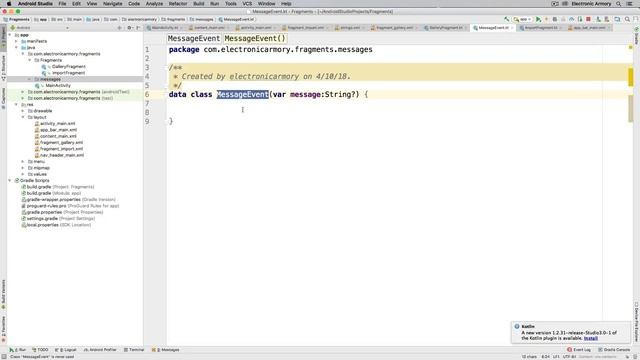Click the macOS Spotlight search icon
The image size is (640, 360).
[x=619, y=4]
